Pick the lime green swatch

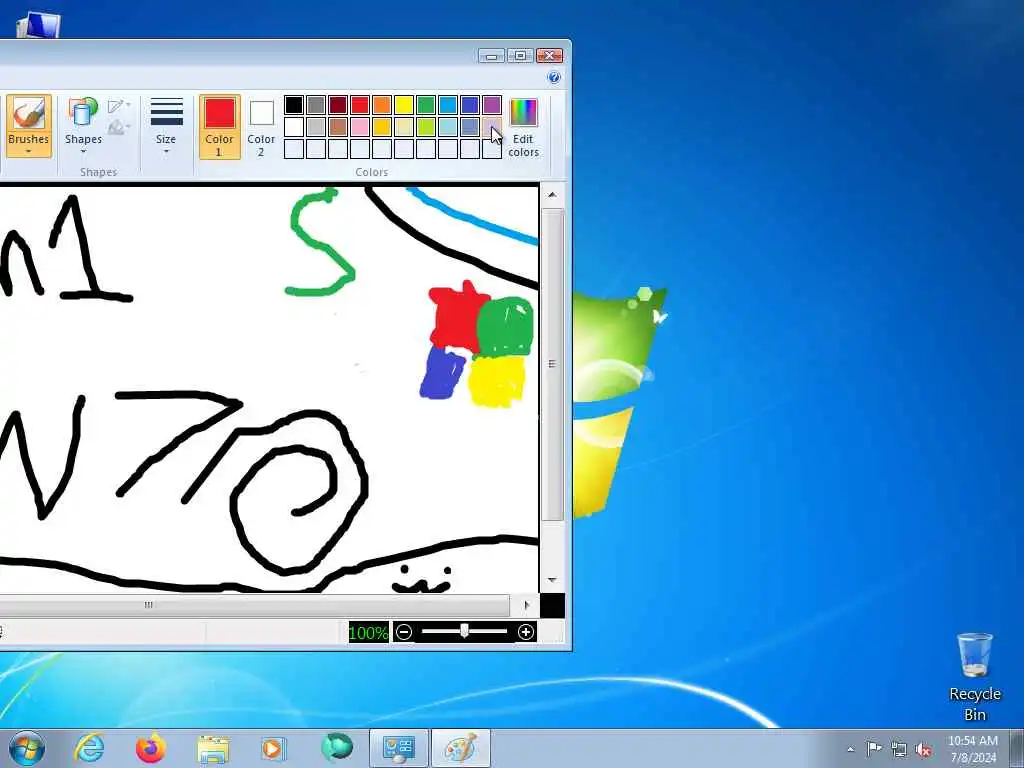426,127
